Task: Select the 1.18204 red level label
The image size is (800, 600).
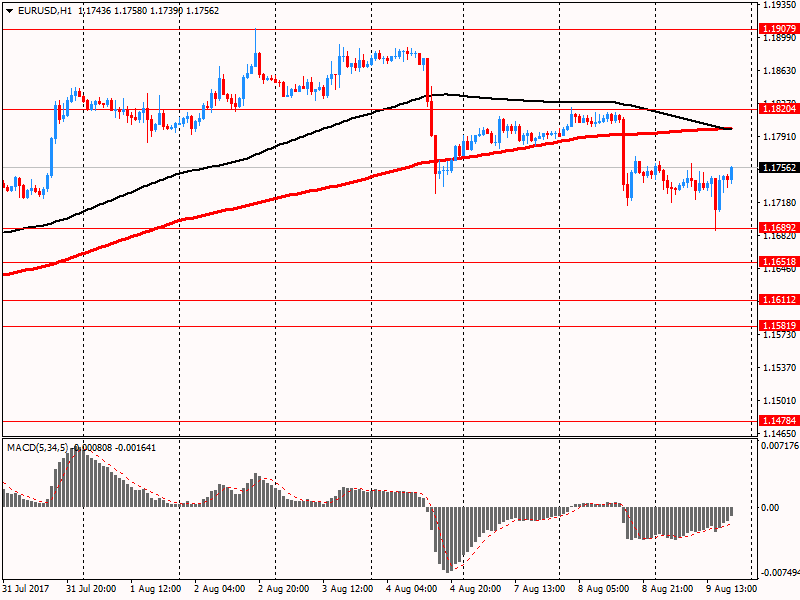Action: 779,108
